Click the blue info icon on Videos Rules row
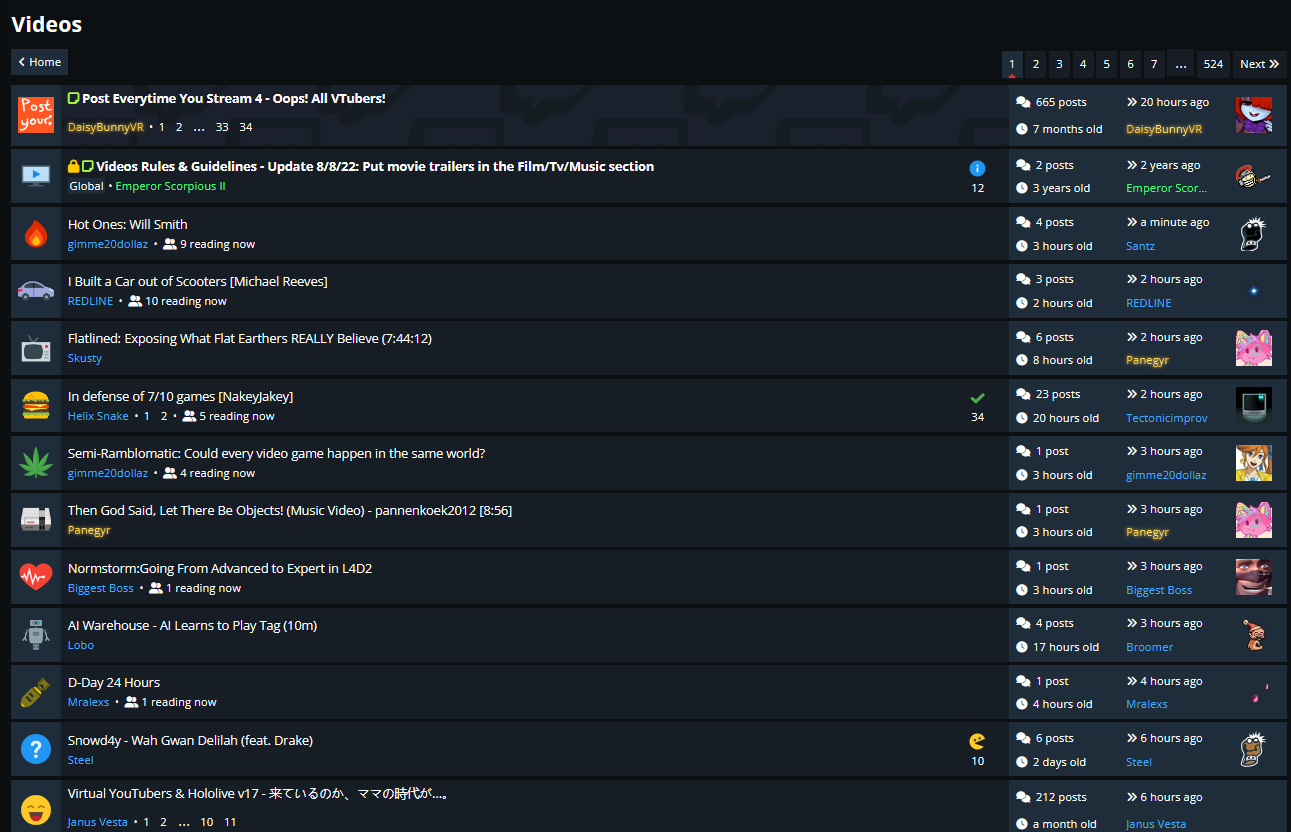The image size is (1291, 832). coord(977,168)
